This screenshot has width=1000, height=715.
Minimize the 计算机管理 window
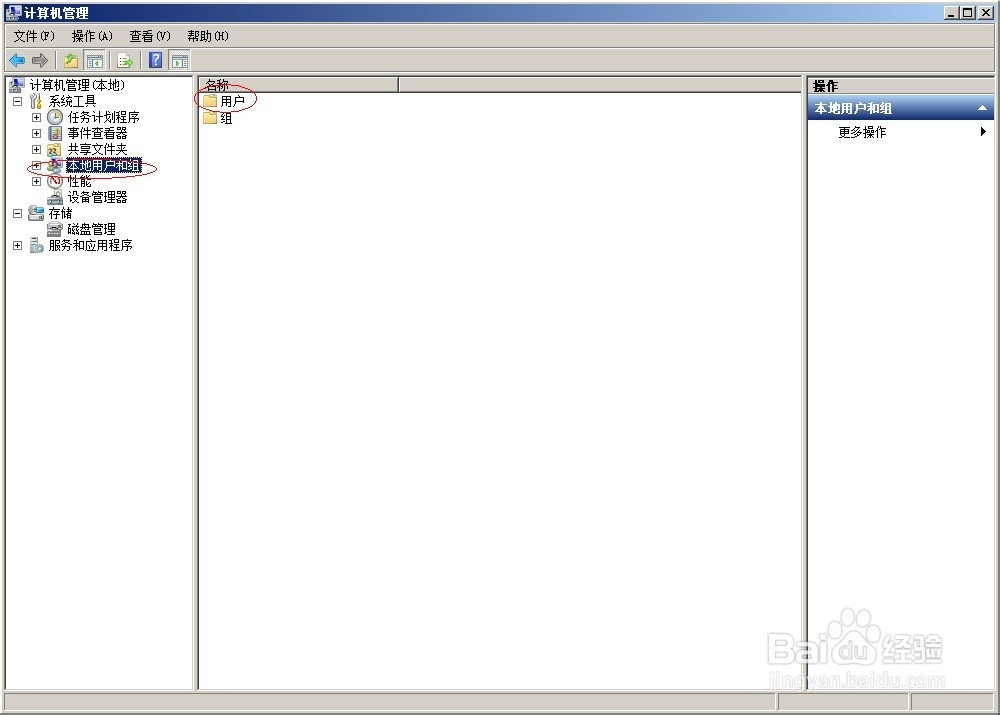[x=951, y=12]
